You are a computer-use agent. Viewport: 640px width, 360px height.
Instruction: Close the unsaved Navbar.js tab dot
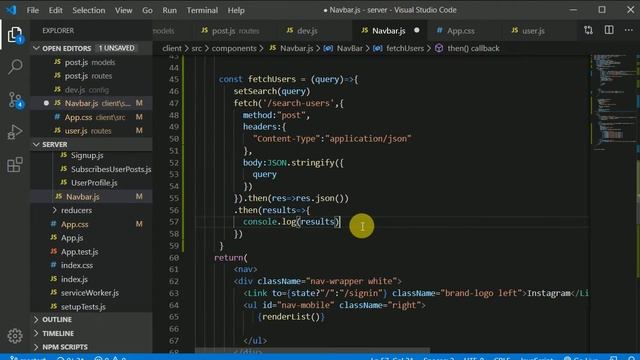coord(416,30)
